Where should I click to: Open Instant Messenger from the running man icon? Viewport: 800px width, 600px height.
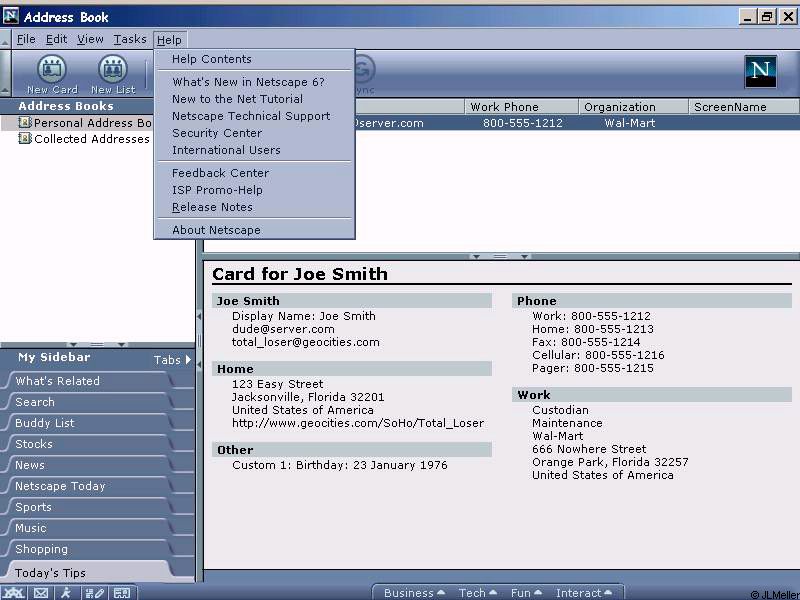coord(66,593)
